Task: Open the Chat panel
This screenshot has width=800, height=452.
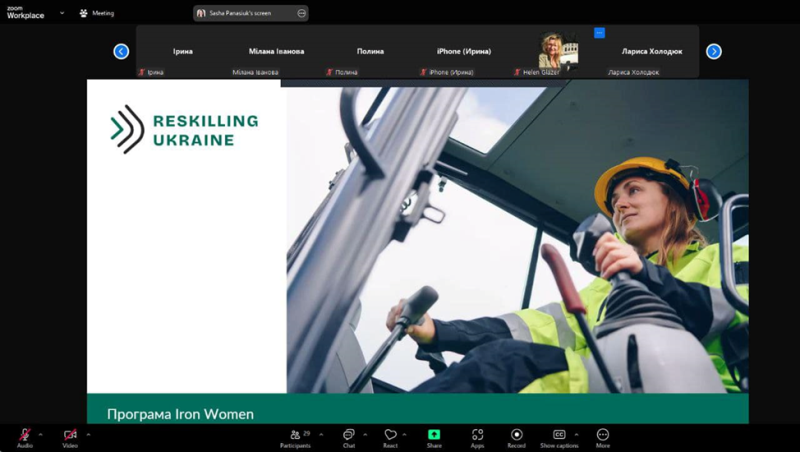Action: pyautogui.click(x=348, y=435)
